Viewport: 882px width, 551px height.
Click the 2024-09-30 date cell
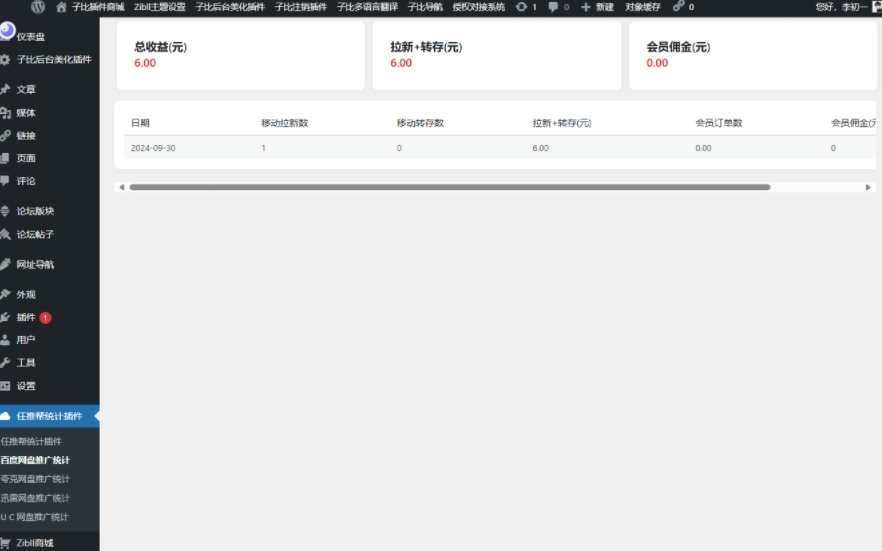tap(153, 148)
